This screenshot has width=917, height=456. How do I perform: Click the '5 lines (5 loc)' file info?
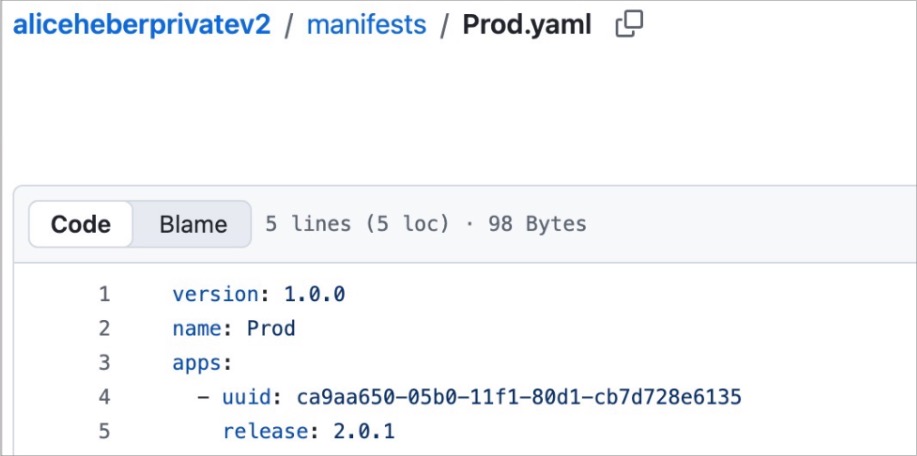tap(357, 224)
